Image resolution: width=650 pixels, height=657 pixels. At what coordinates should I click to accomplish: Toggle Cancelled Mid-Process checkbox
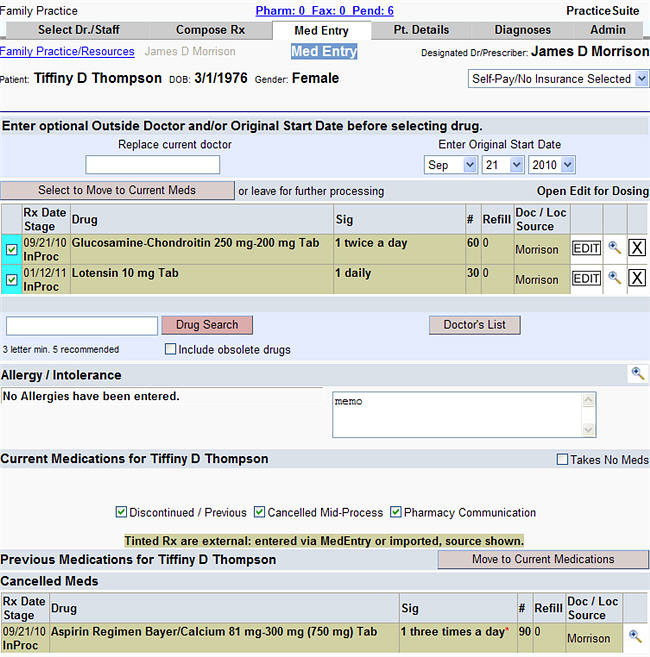click(x=259, y=512)
